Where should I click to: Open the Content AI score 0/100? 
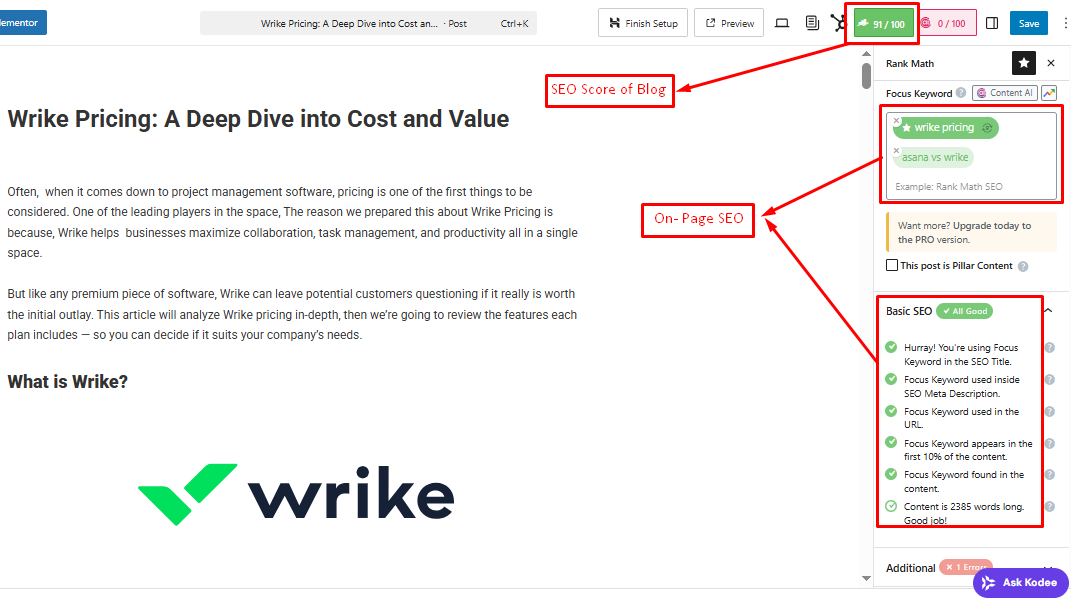pos(946,23)
